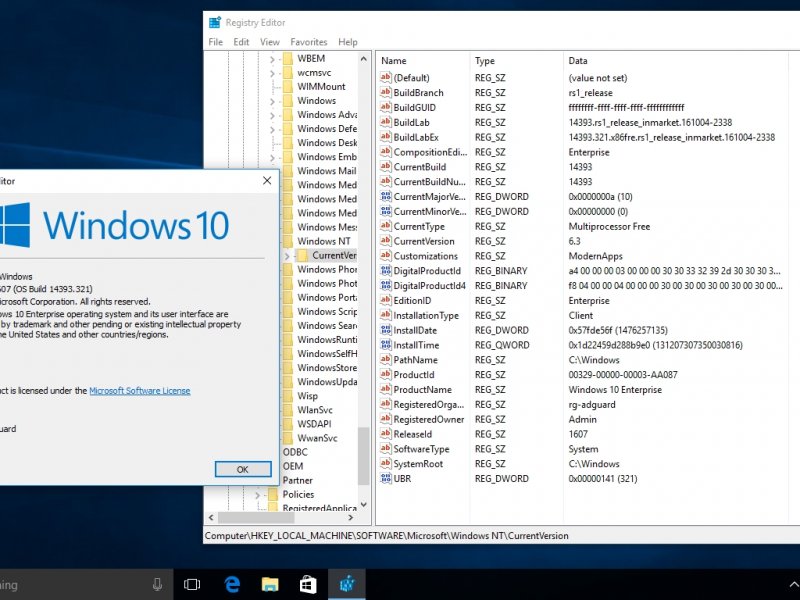800x600 pixels.
Task: Click the UBR DWORD value icon
Action: click(x=385, y=478)
